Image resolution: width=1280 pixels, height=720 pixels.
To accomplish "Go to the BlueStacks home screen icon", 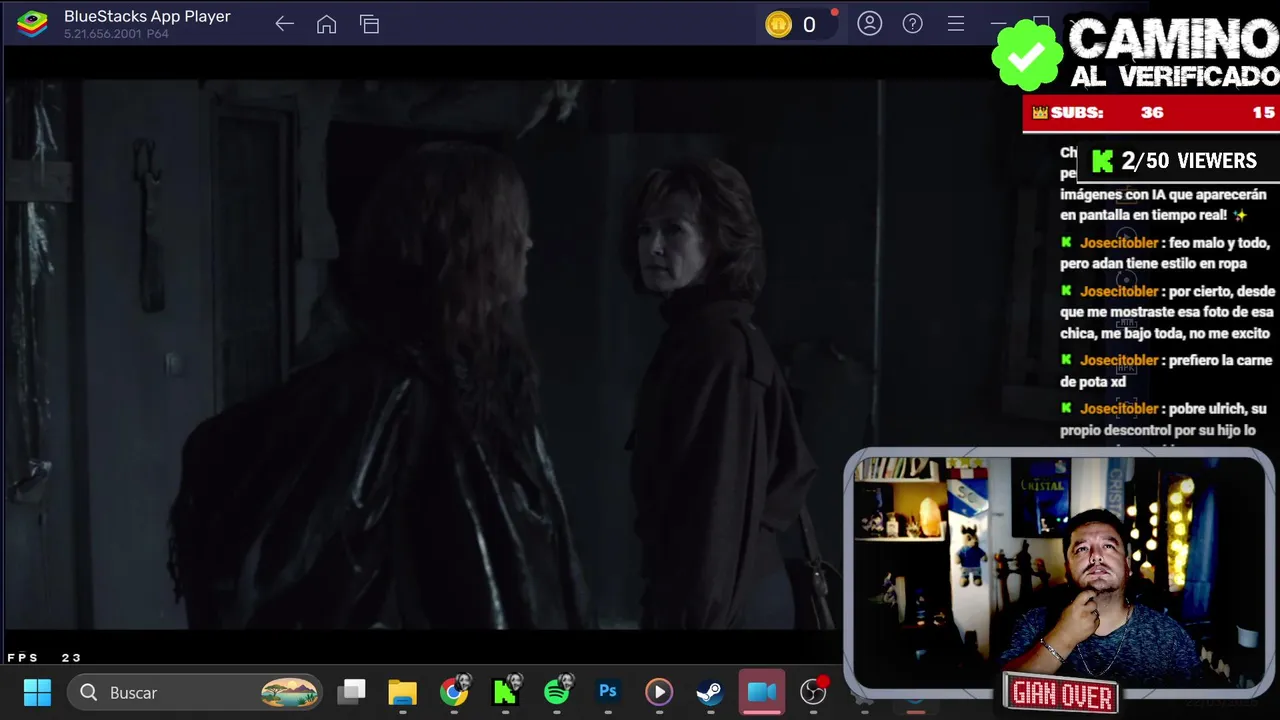I will click(326, 24).
